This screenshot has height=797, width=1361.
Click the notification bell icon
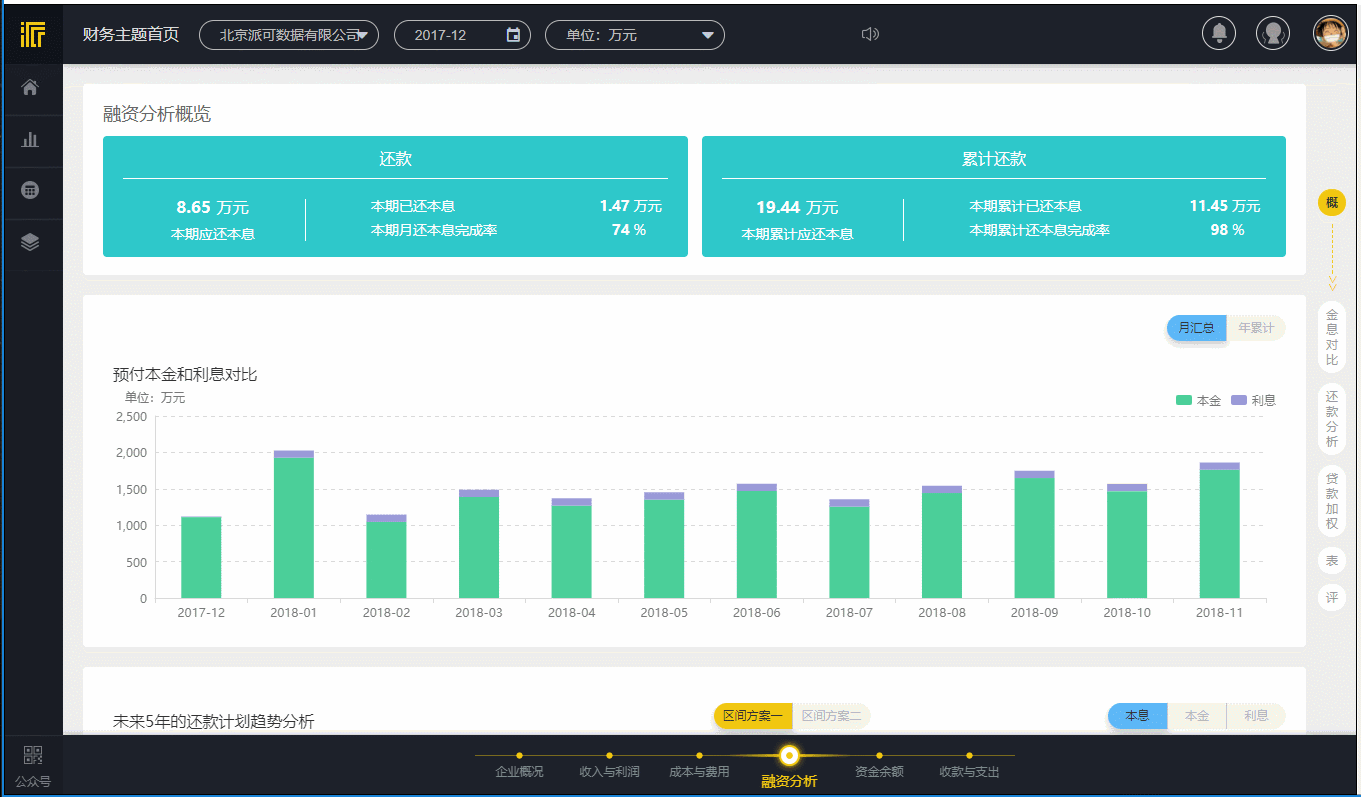coord(1218,34)
